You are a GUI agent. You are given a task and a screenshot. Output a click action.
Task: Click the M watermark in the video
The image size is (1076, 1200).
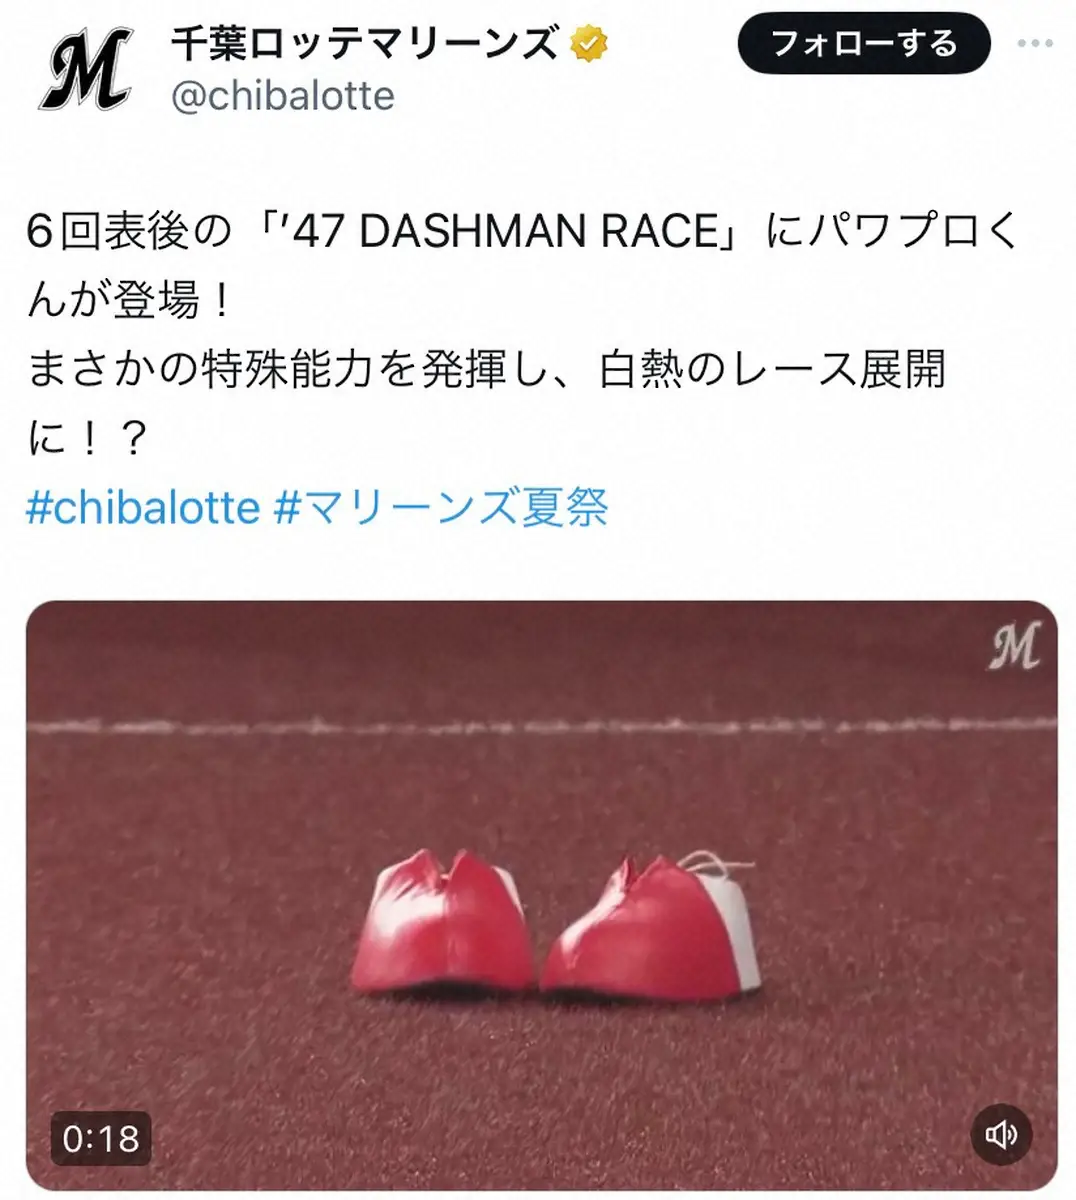1014,646
